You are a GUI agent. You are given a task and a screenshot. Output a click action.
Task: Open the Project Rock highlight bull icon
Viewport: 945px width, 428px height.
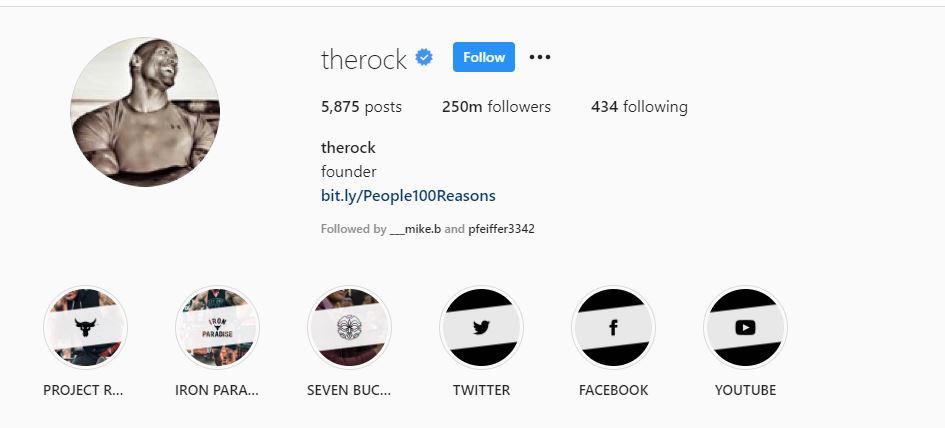click(x=85, y=327)
